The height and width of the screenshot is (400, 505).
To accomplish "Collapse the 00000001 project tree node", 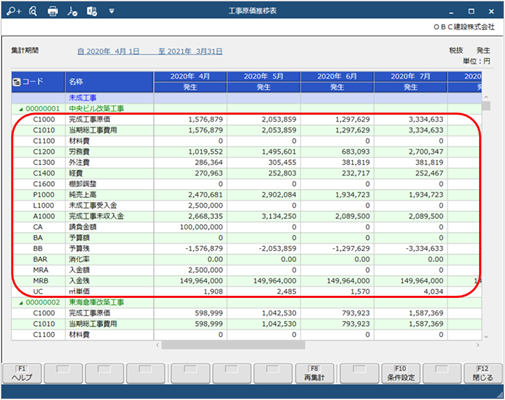I will click(21, 109).
